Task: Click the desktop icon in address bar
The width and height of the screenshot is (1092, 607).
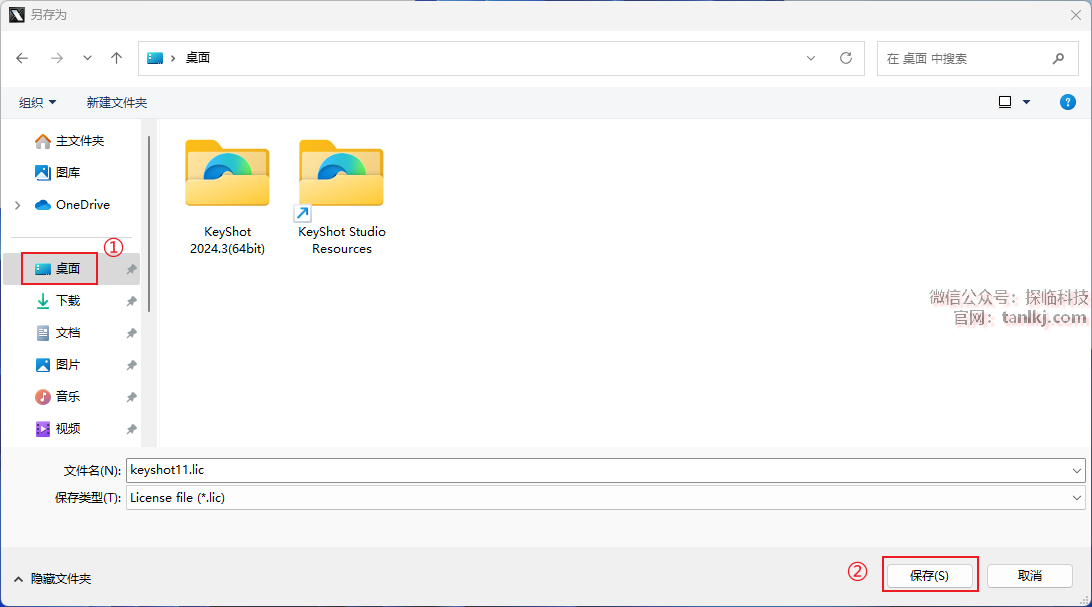Action: pos(155,58)
